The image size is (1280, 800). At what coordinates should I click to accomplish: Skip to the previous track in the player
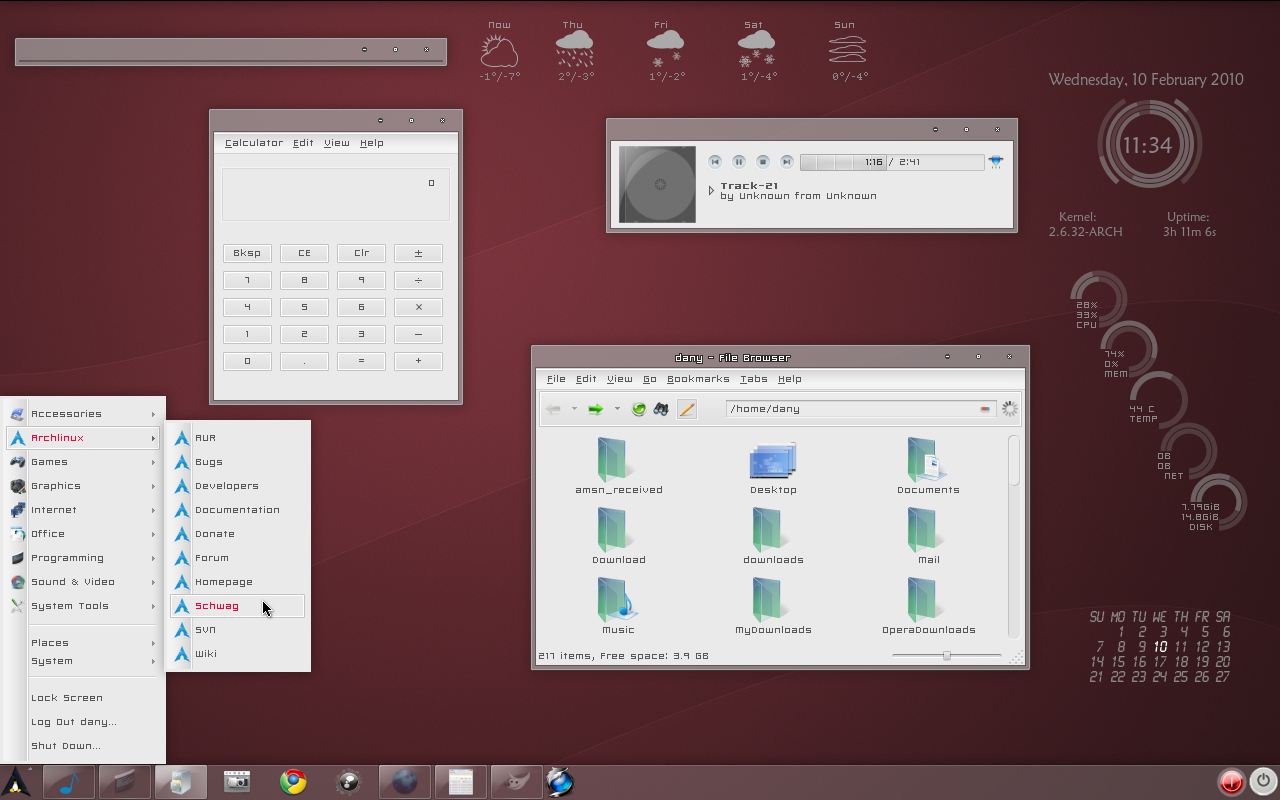point(715,162)
